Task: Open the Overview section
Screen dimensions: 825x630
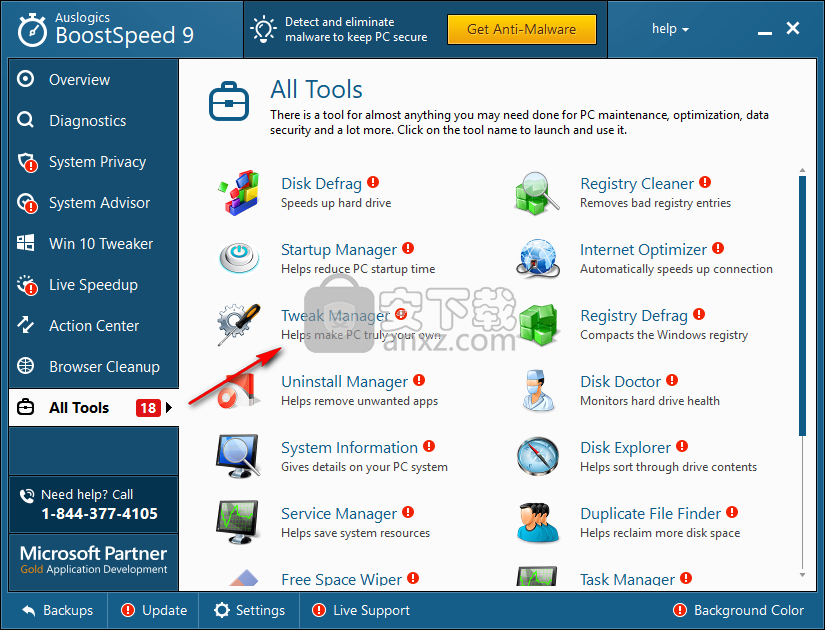Action: (x=94, y=79)
